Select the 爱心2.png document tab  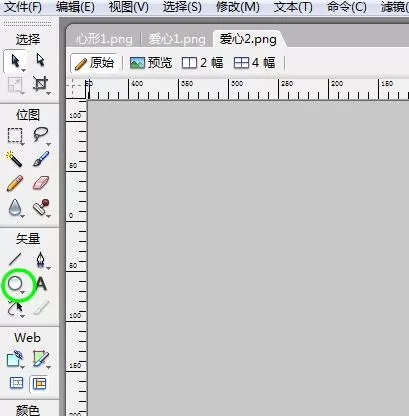[x=248, y=39]
